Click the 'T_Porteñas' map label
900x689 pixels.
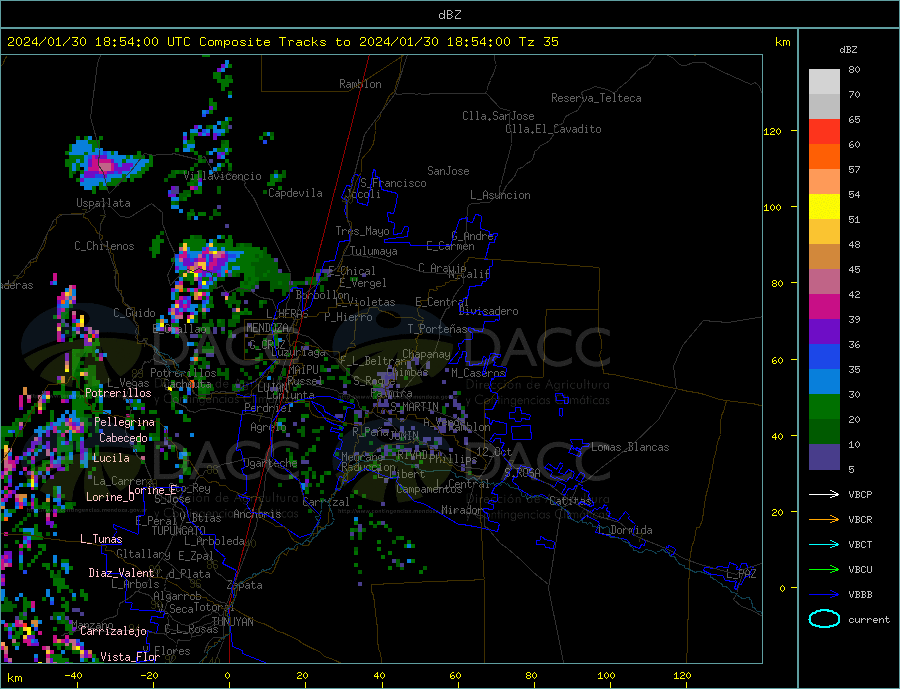coord(438,329)
